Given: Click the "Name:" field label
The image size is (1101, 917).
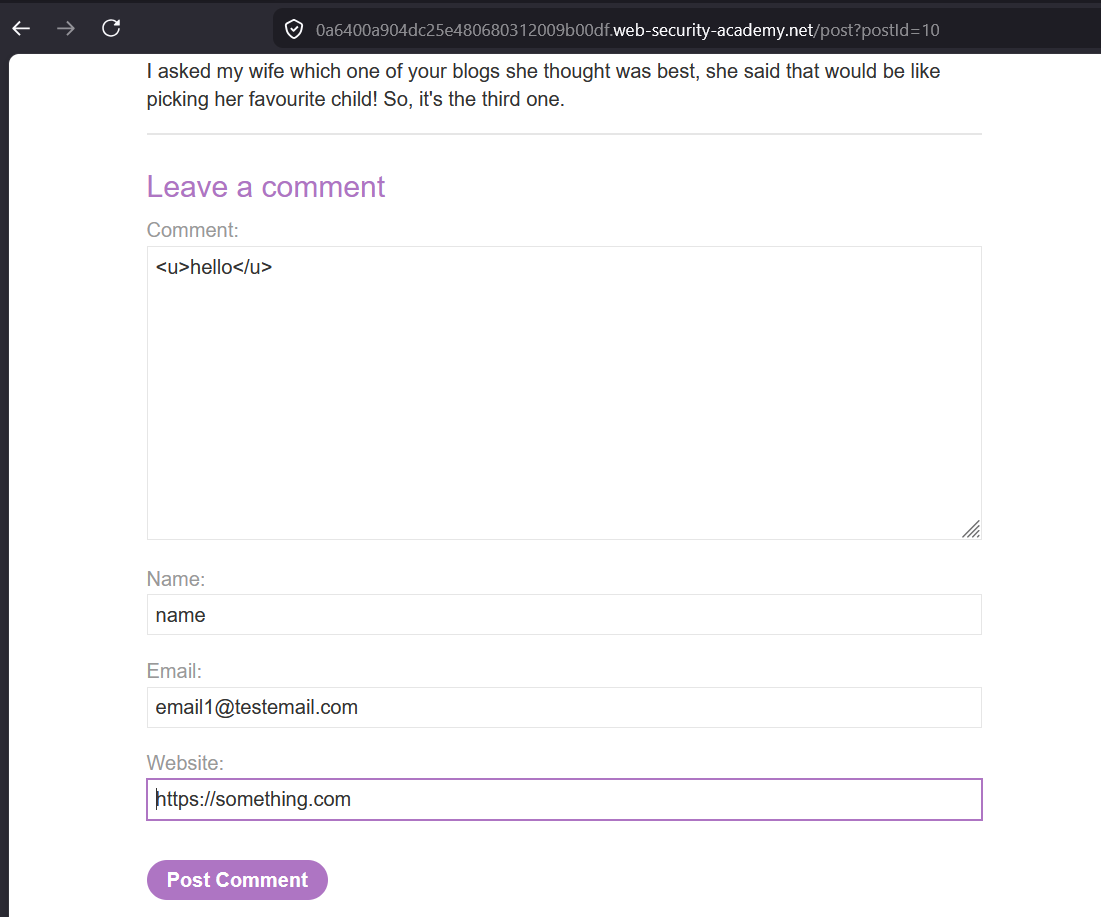Looking at the screenshot, I should tap(176, 579).
